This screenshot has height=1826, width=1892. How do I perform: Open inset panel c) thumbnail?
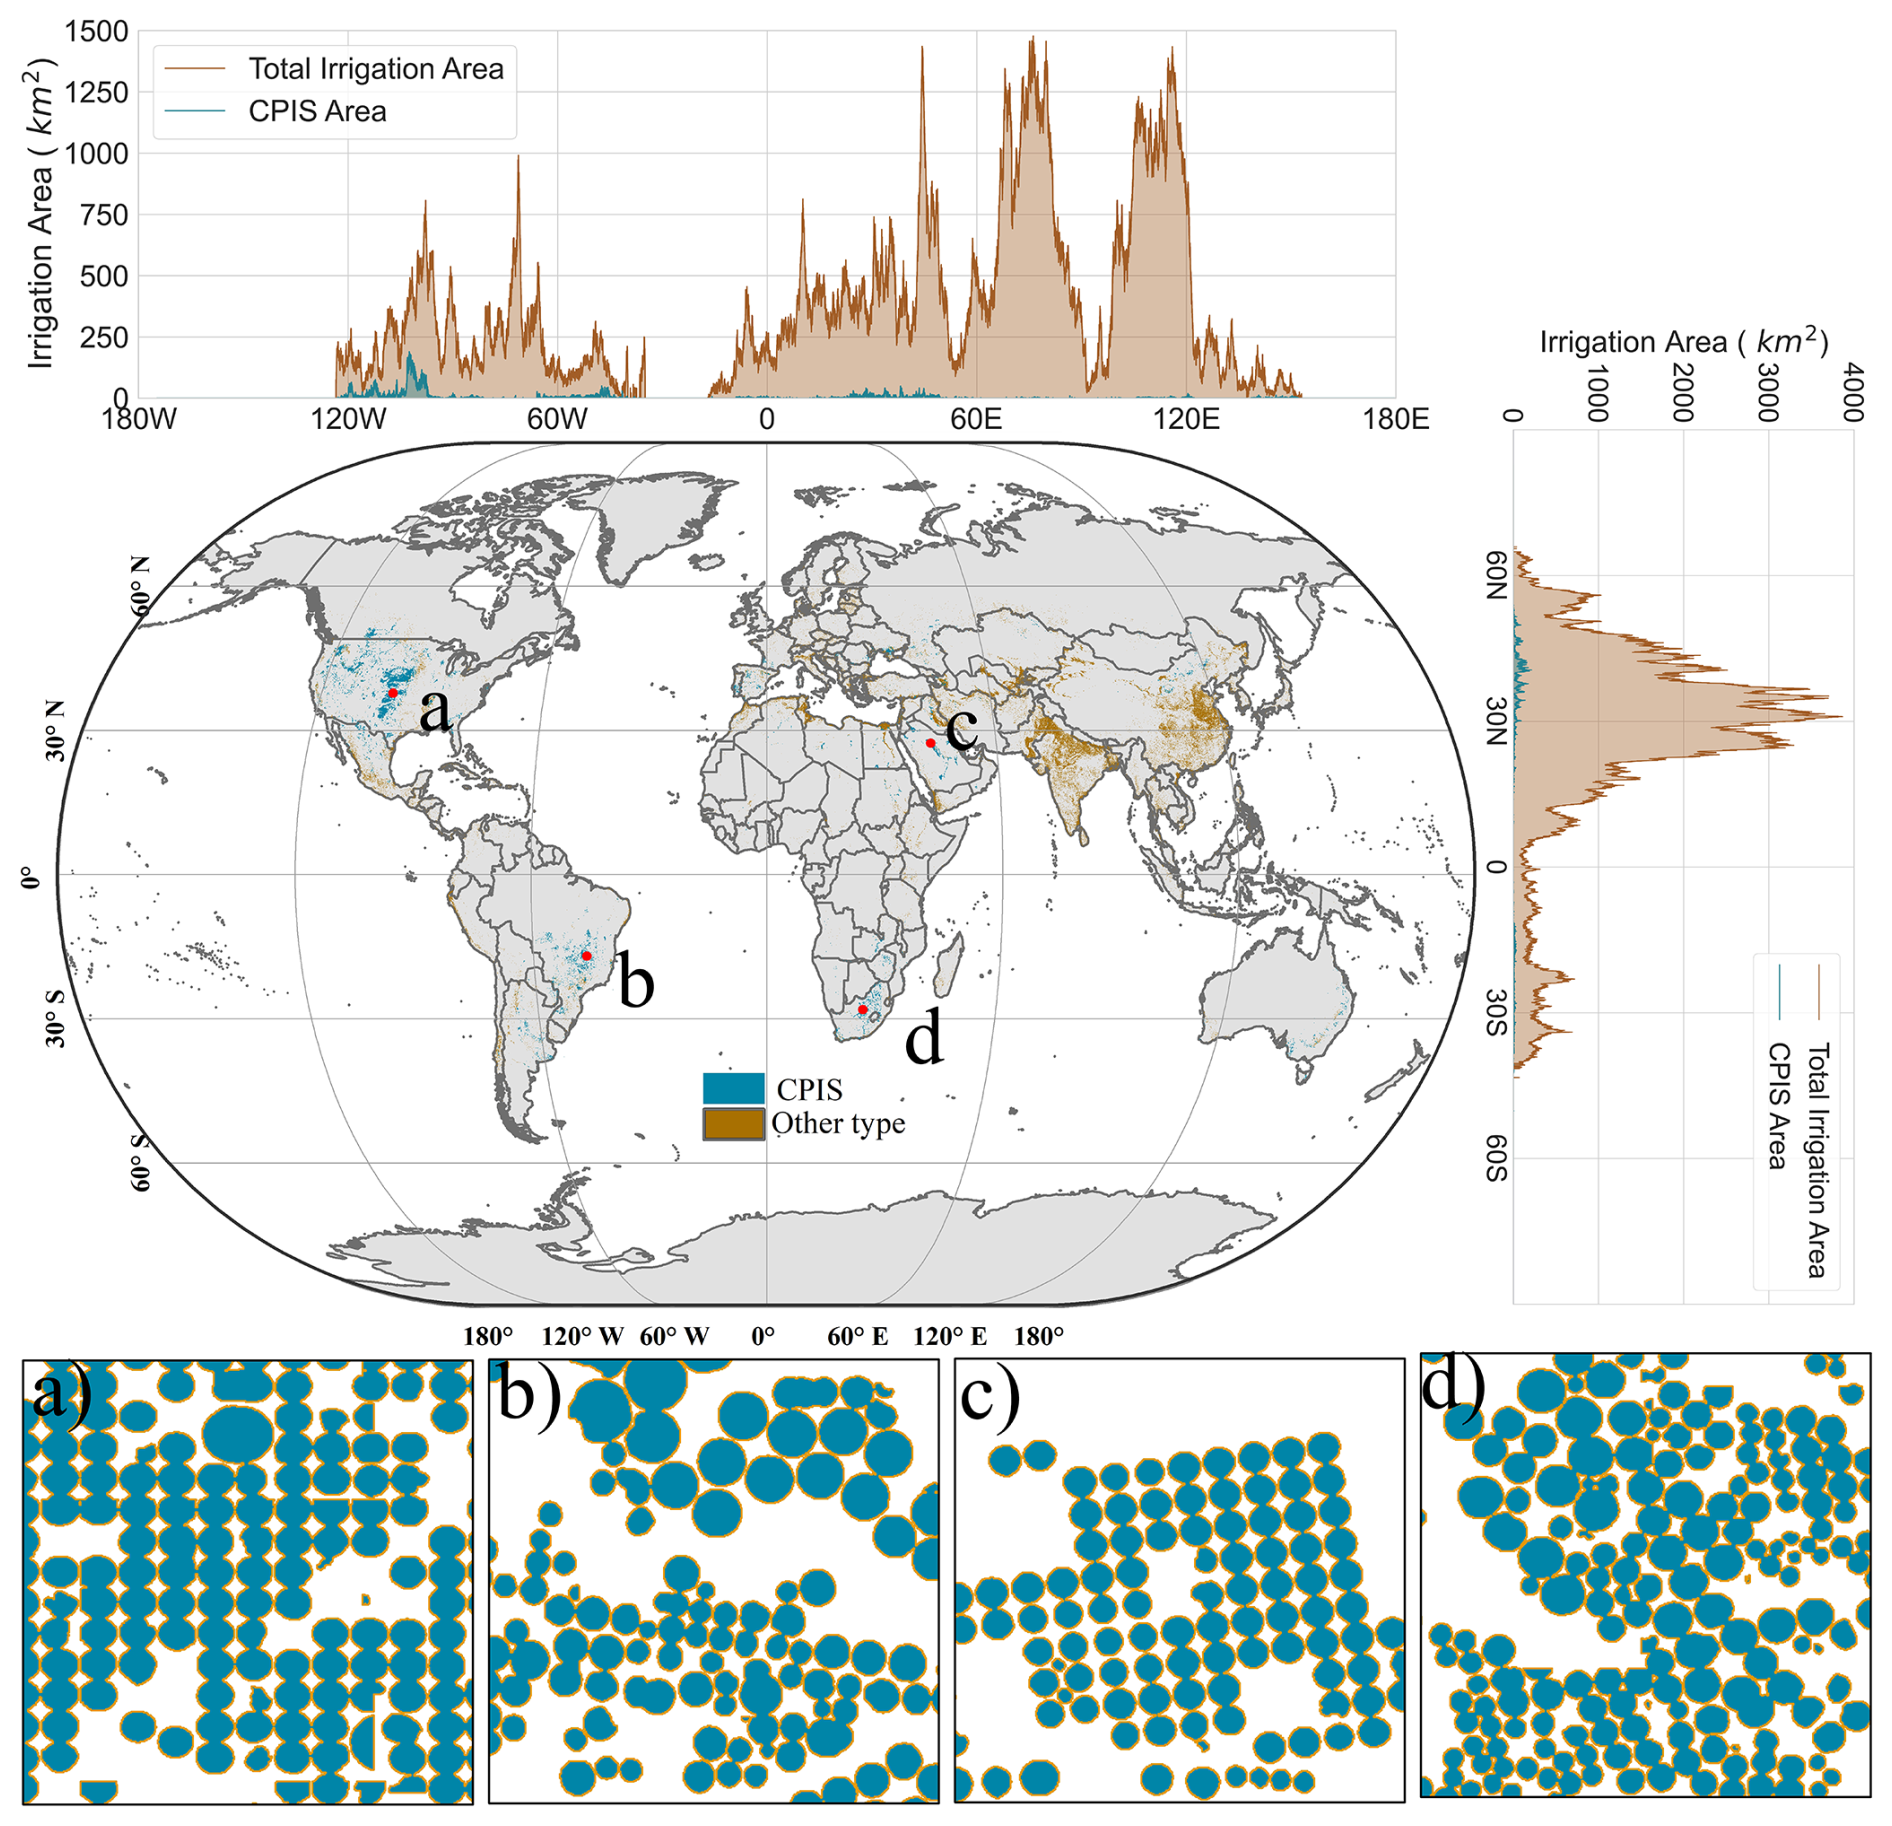click(1179, 1582)
